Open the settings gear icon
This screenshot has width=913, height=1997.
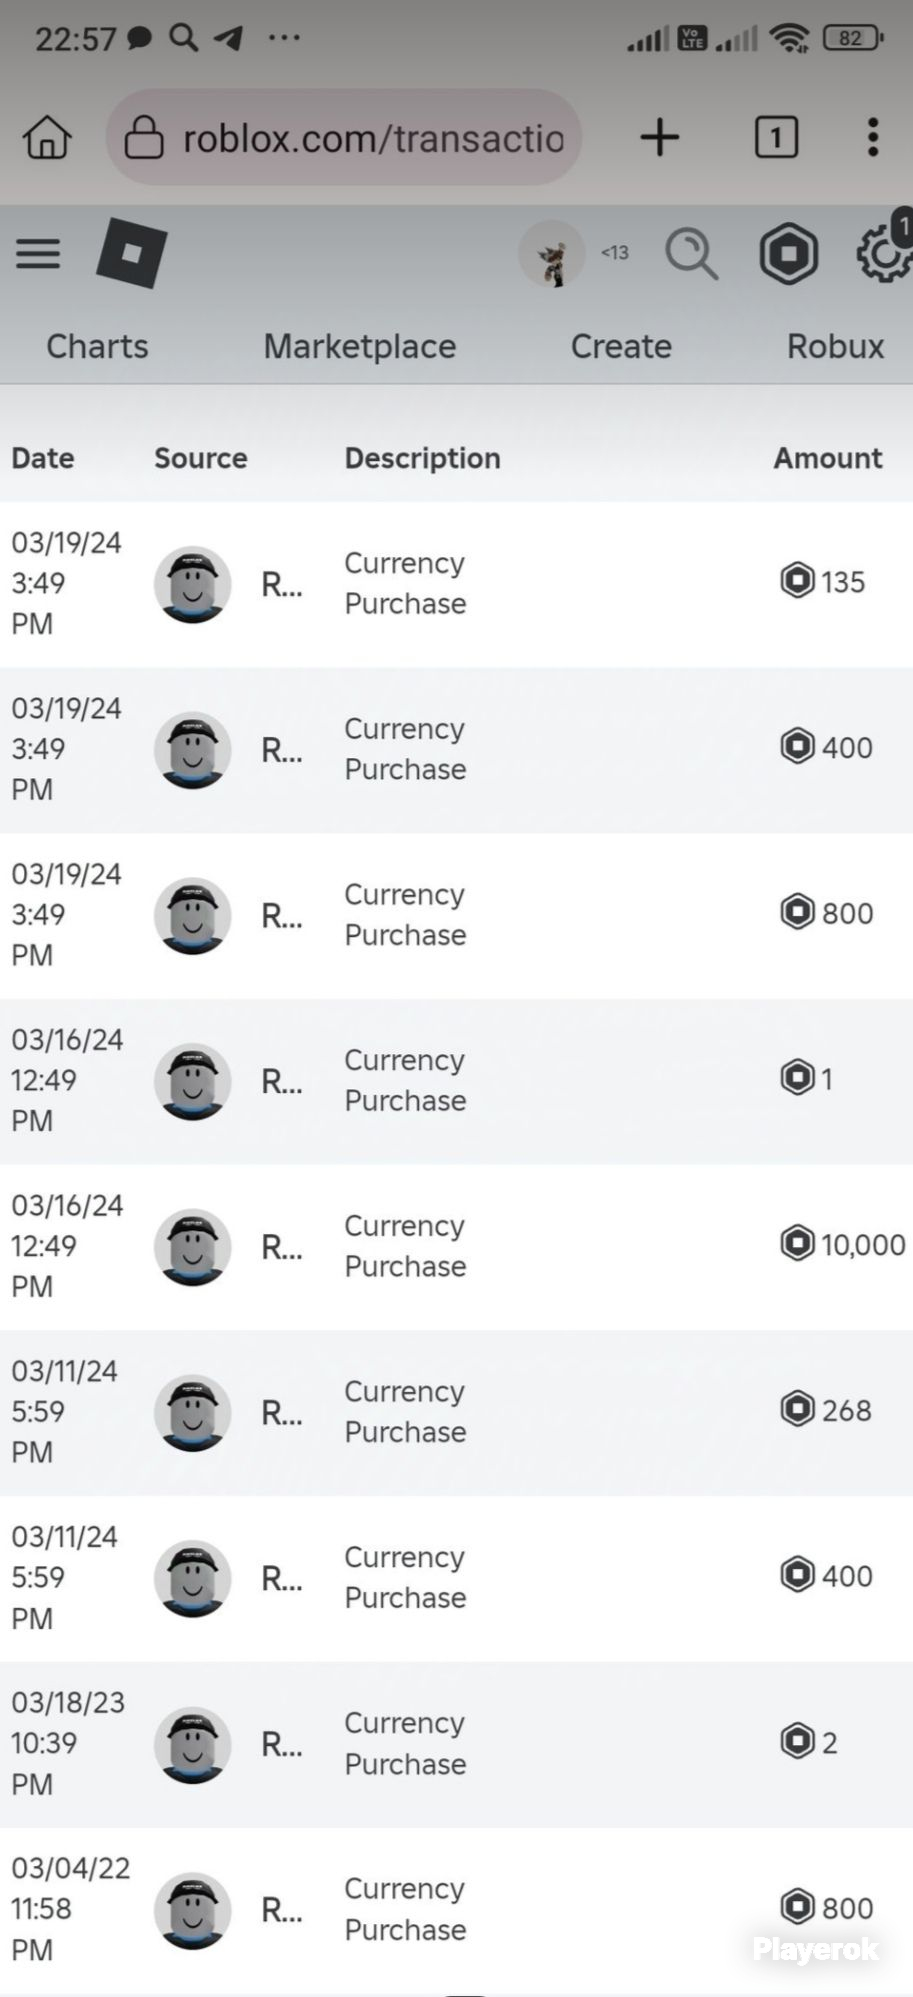point(884,254)
